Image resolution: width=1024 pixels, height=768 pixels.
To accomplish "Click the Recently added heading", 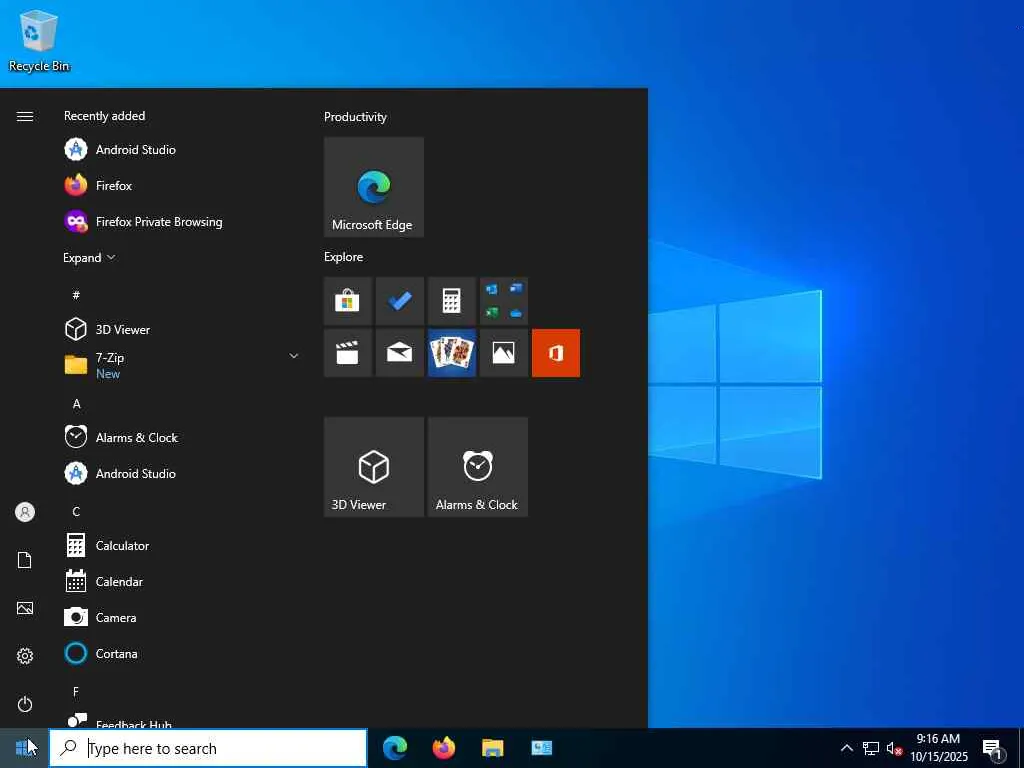I will point(104,116).
